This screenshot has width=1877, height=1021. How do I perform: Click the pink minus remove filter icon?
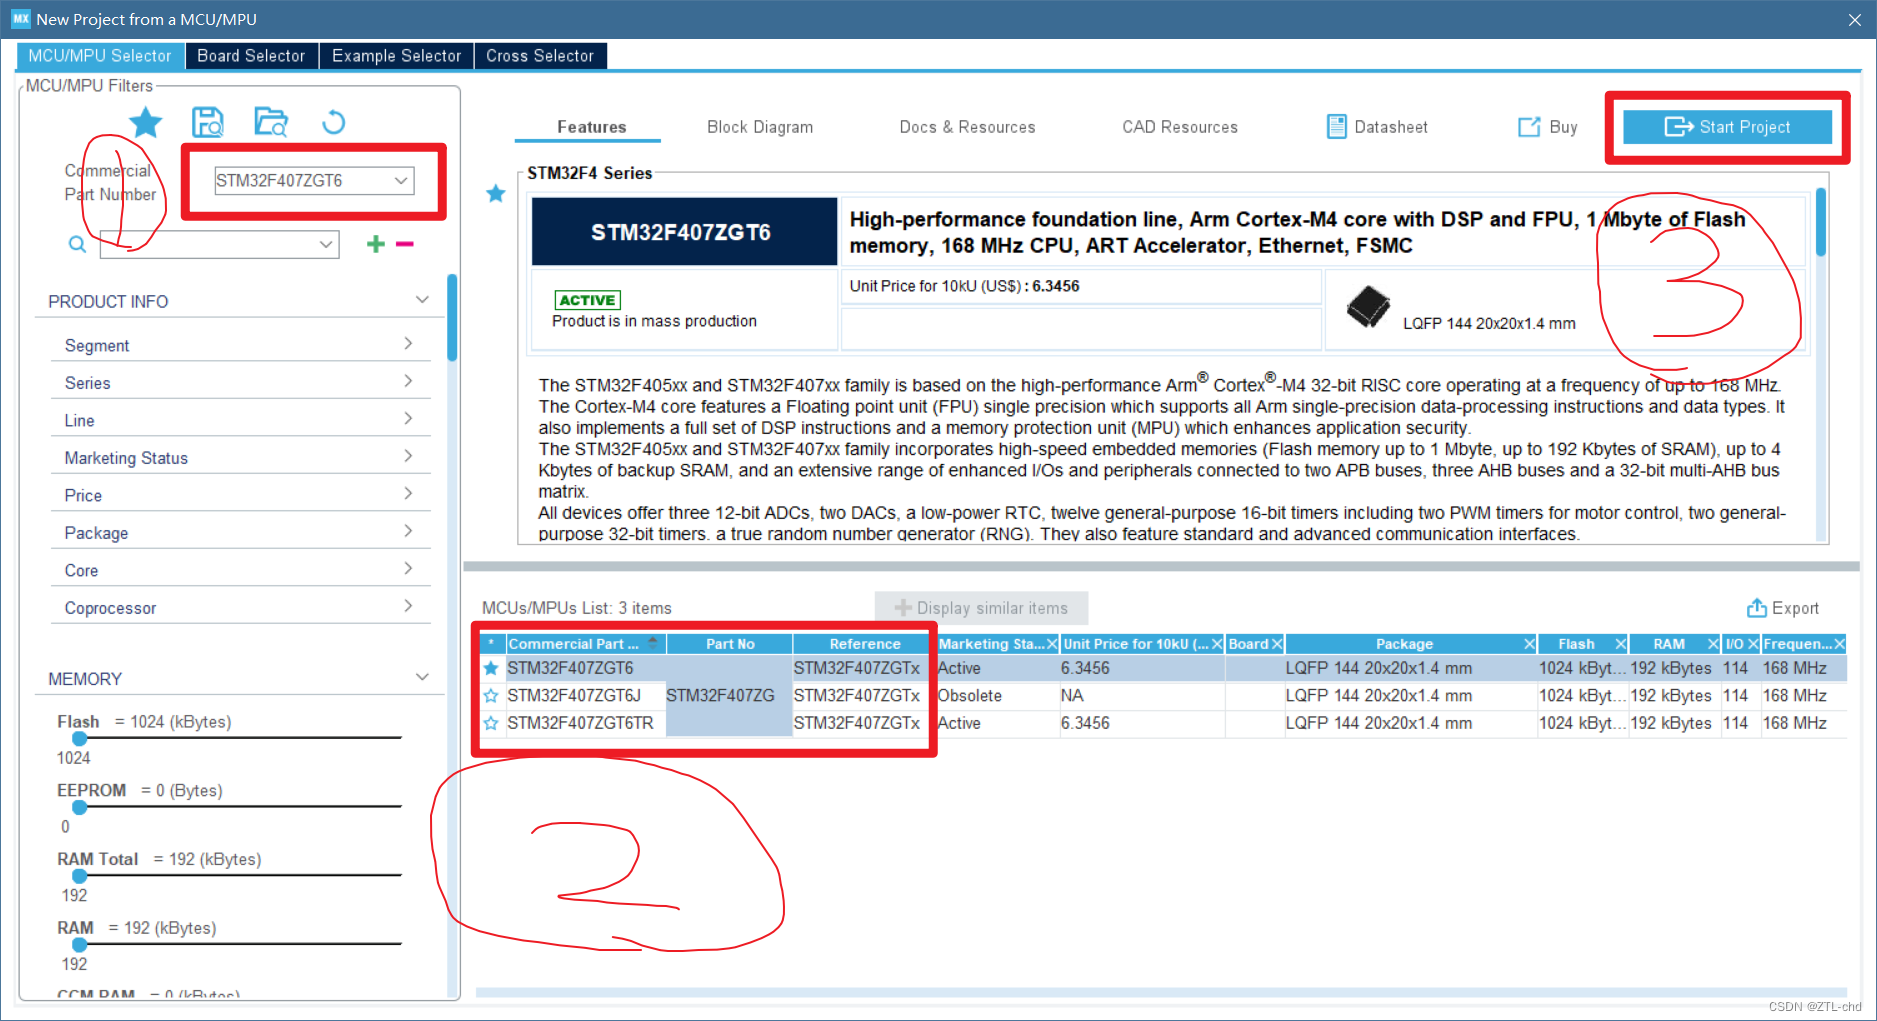pyautogui.click(x=405, y=244)
